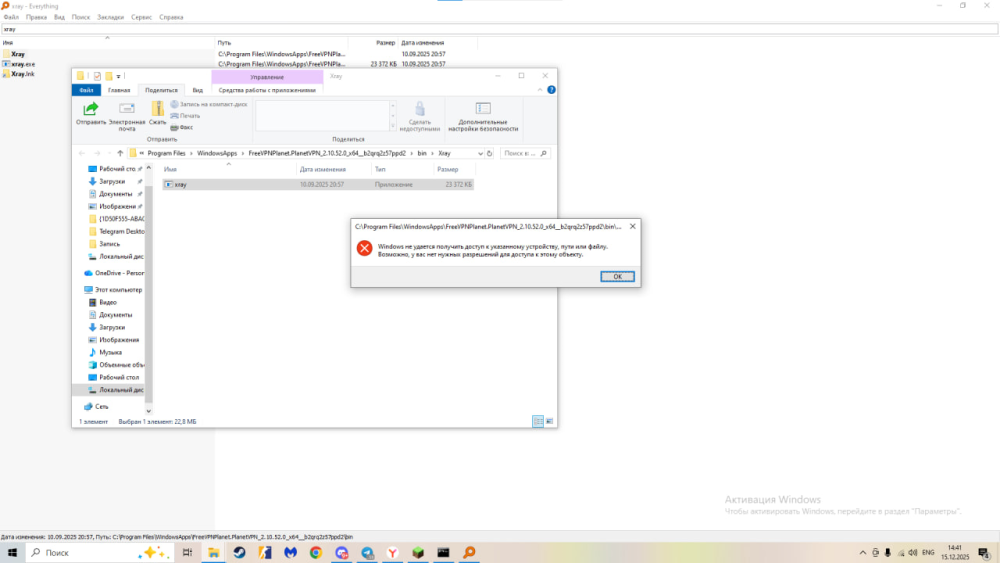Switch to the Вид ribbon tab
The height and width of the screenshot is (563, 1000).
pos(198,90)
